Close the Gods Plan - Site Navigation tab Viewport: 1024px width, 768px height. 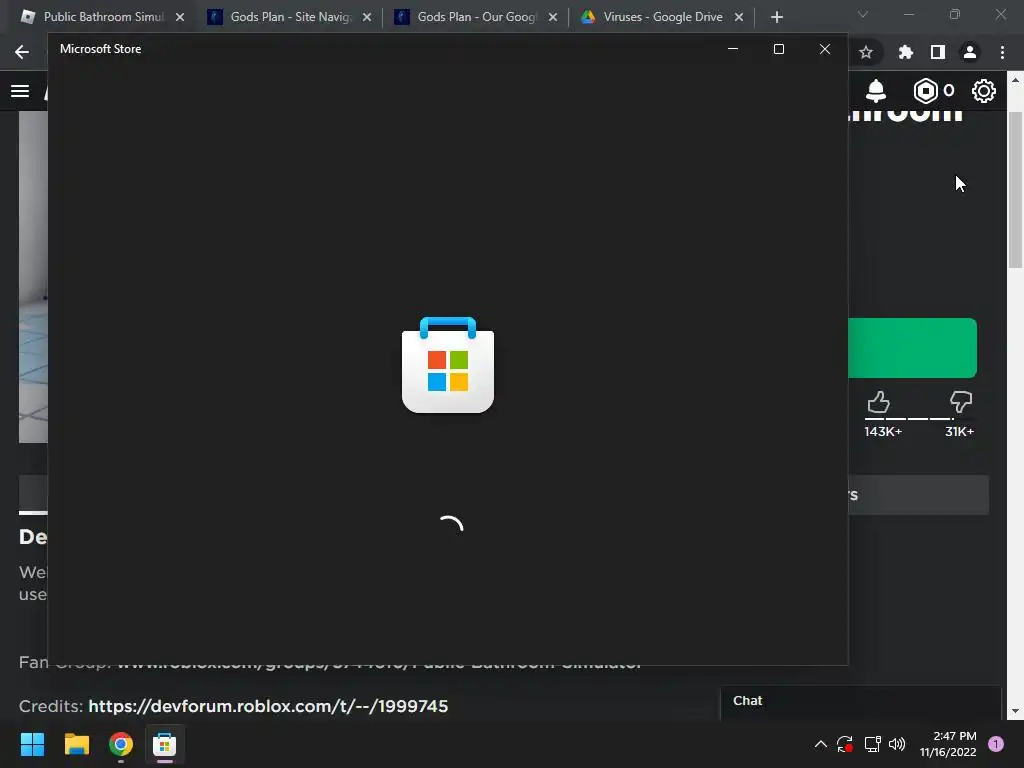pos(367,17)
